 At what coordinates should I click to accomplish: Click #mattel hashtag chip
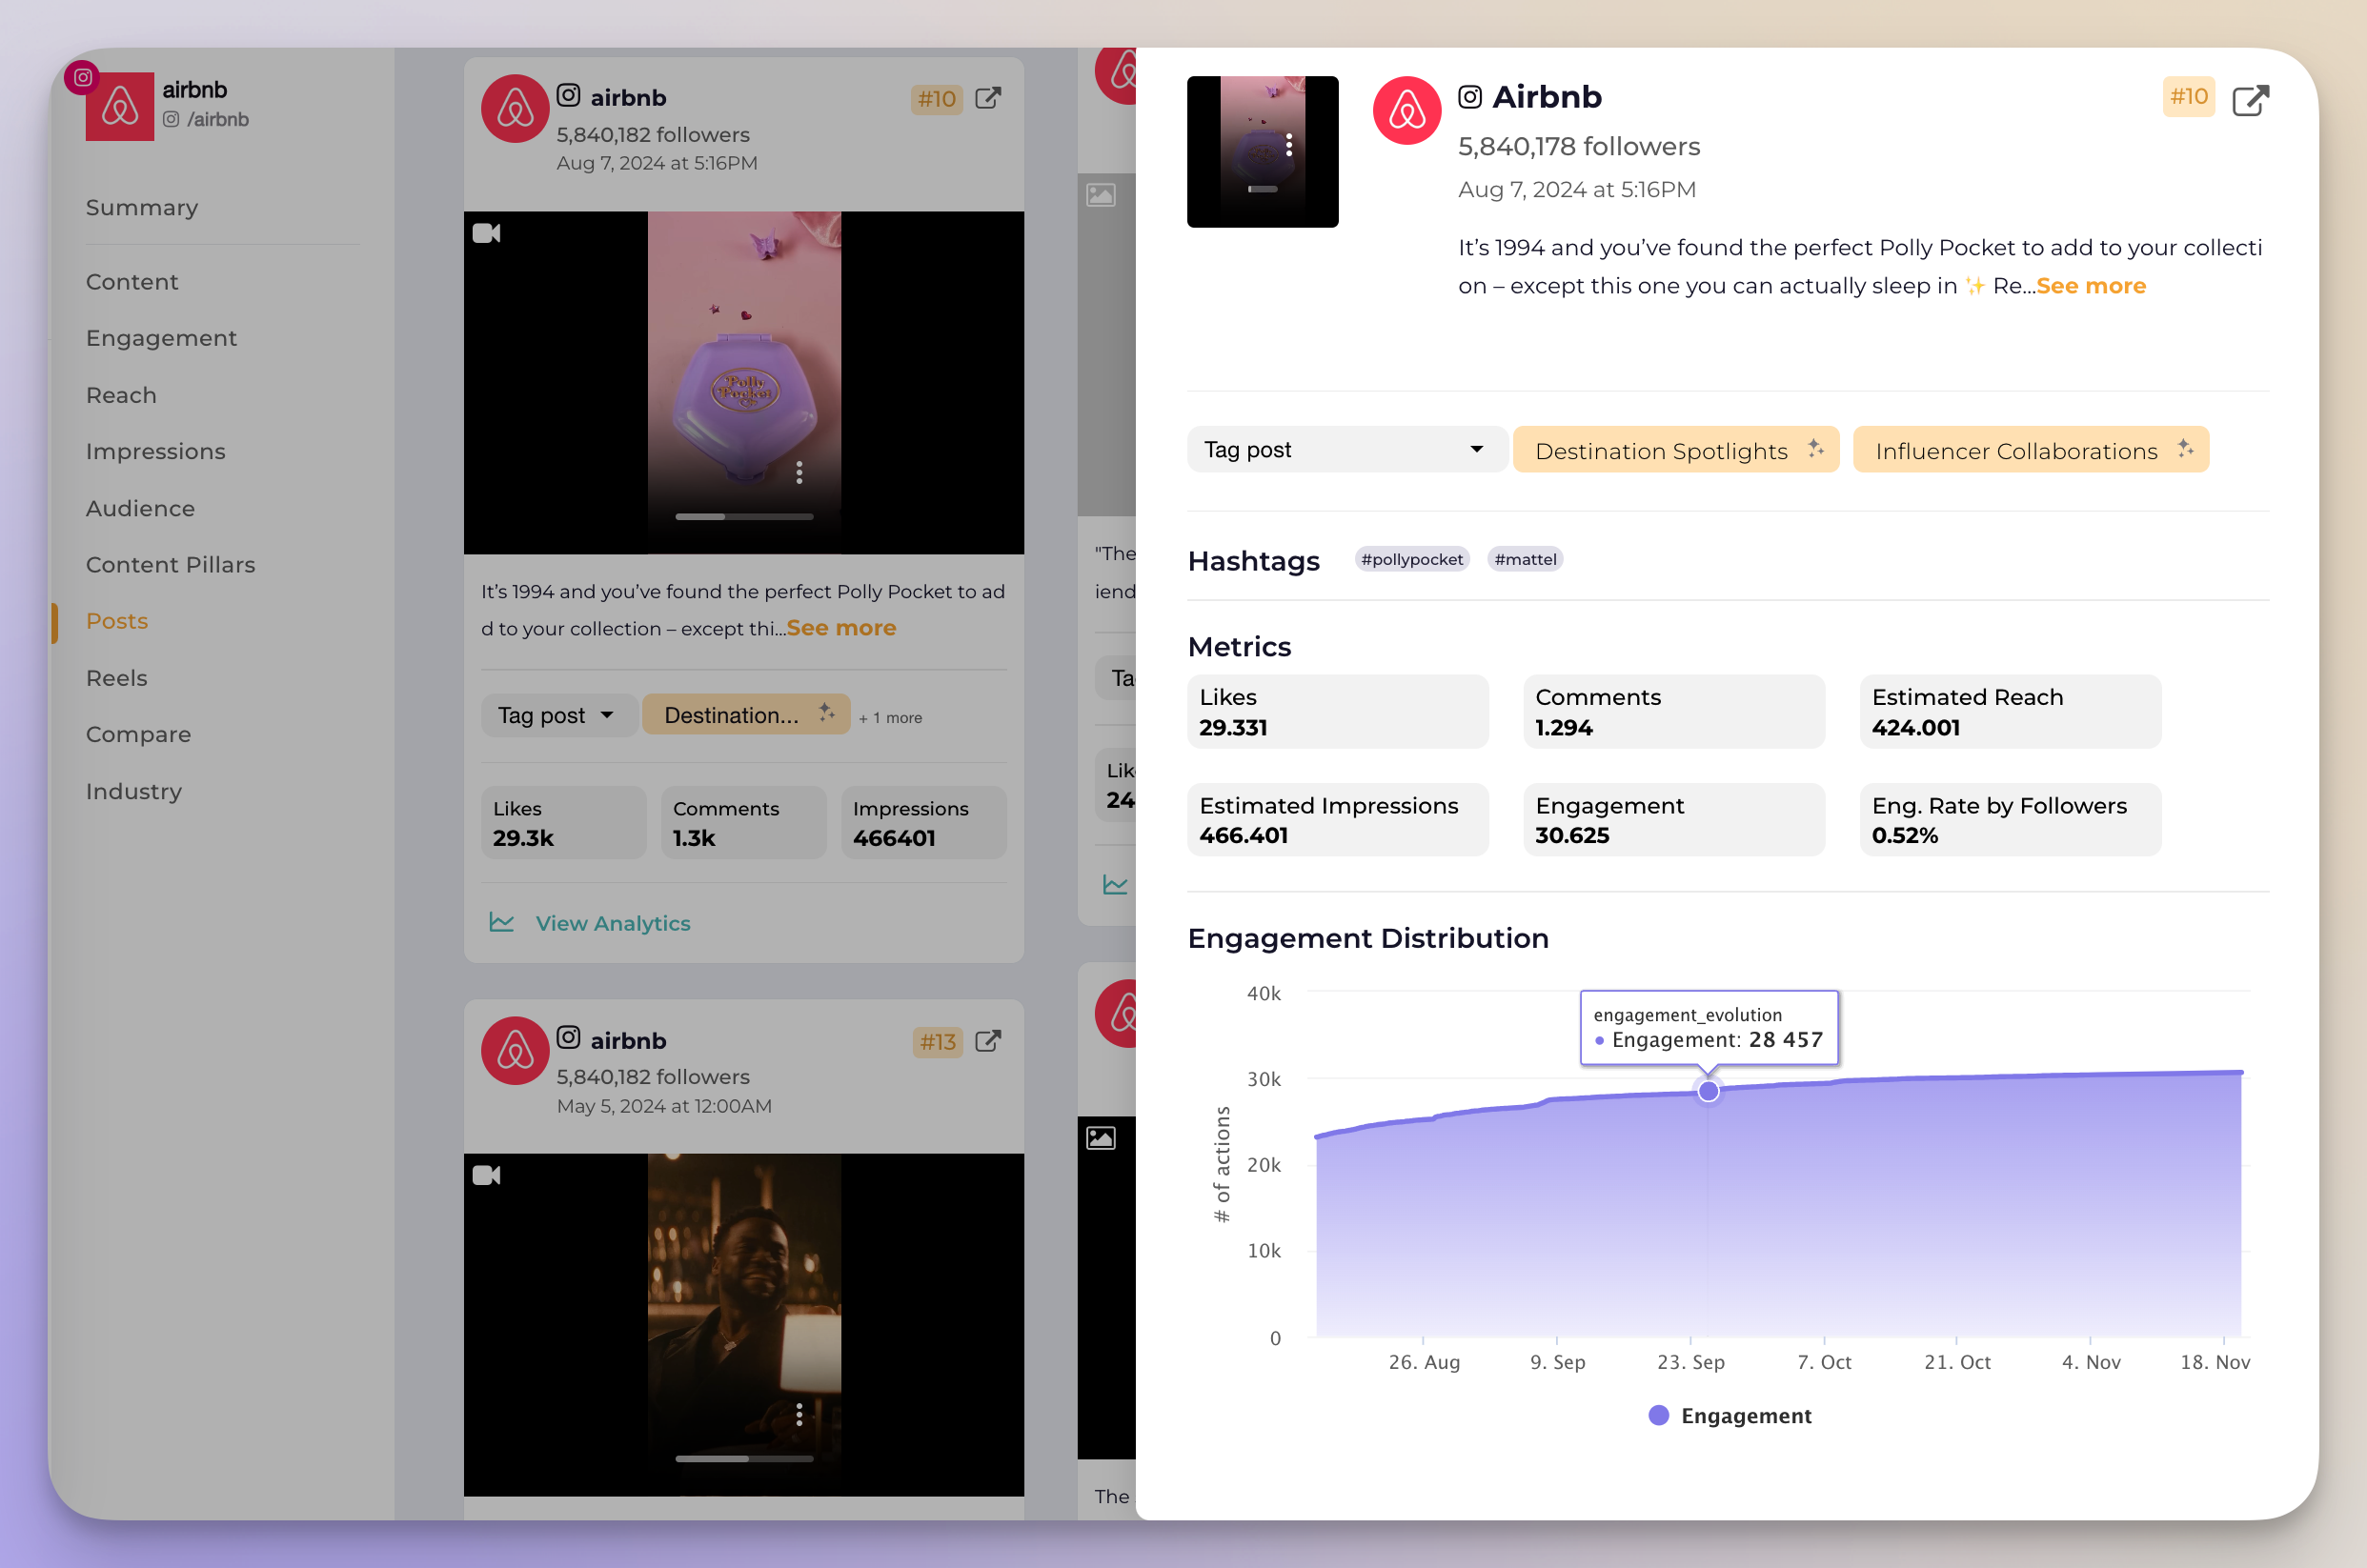[x=1525, y=559]
